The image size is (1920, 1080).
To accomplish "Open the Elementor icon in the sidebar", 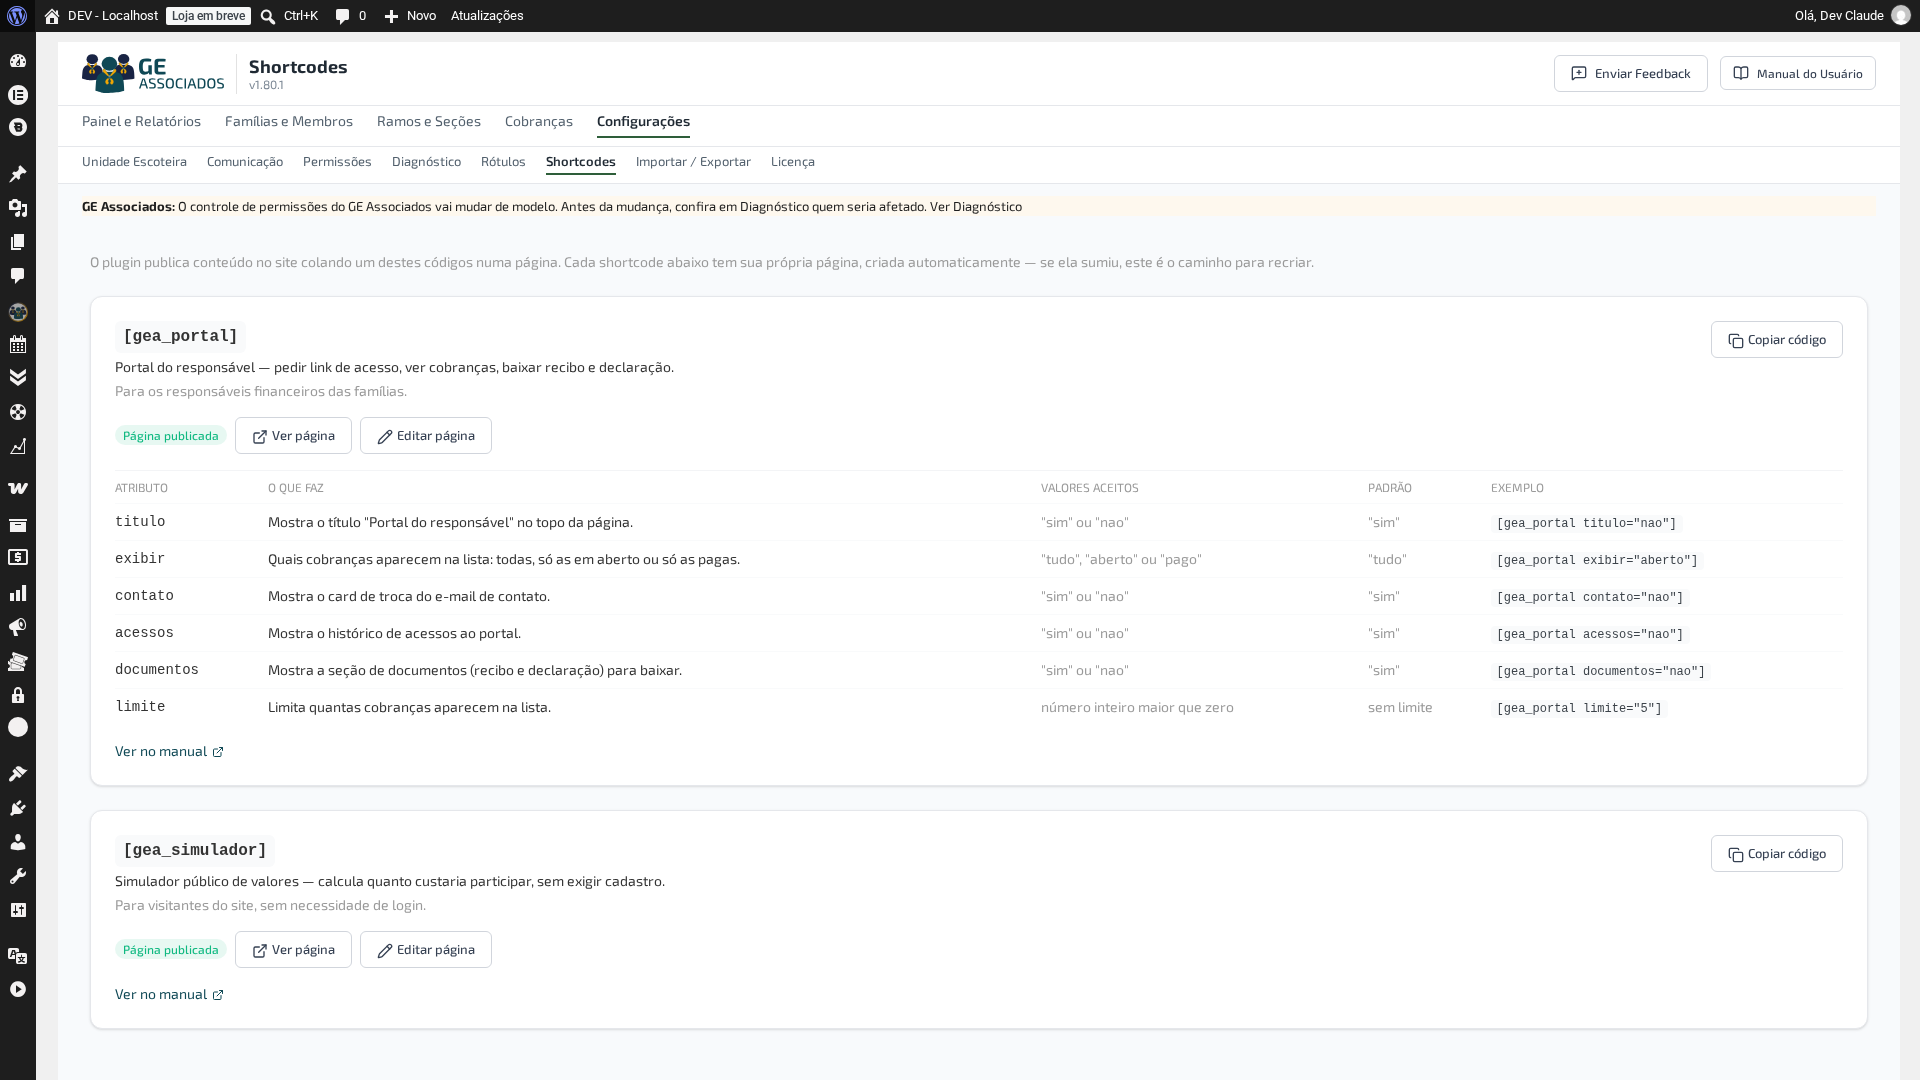I will 18,95.
